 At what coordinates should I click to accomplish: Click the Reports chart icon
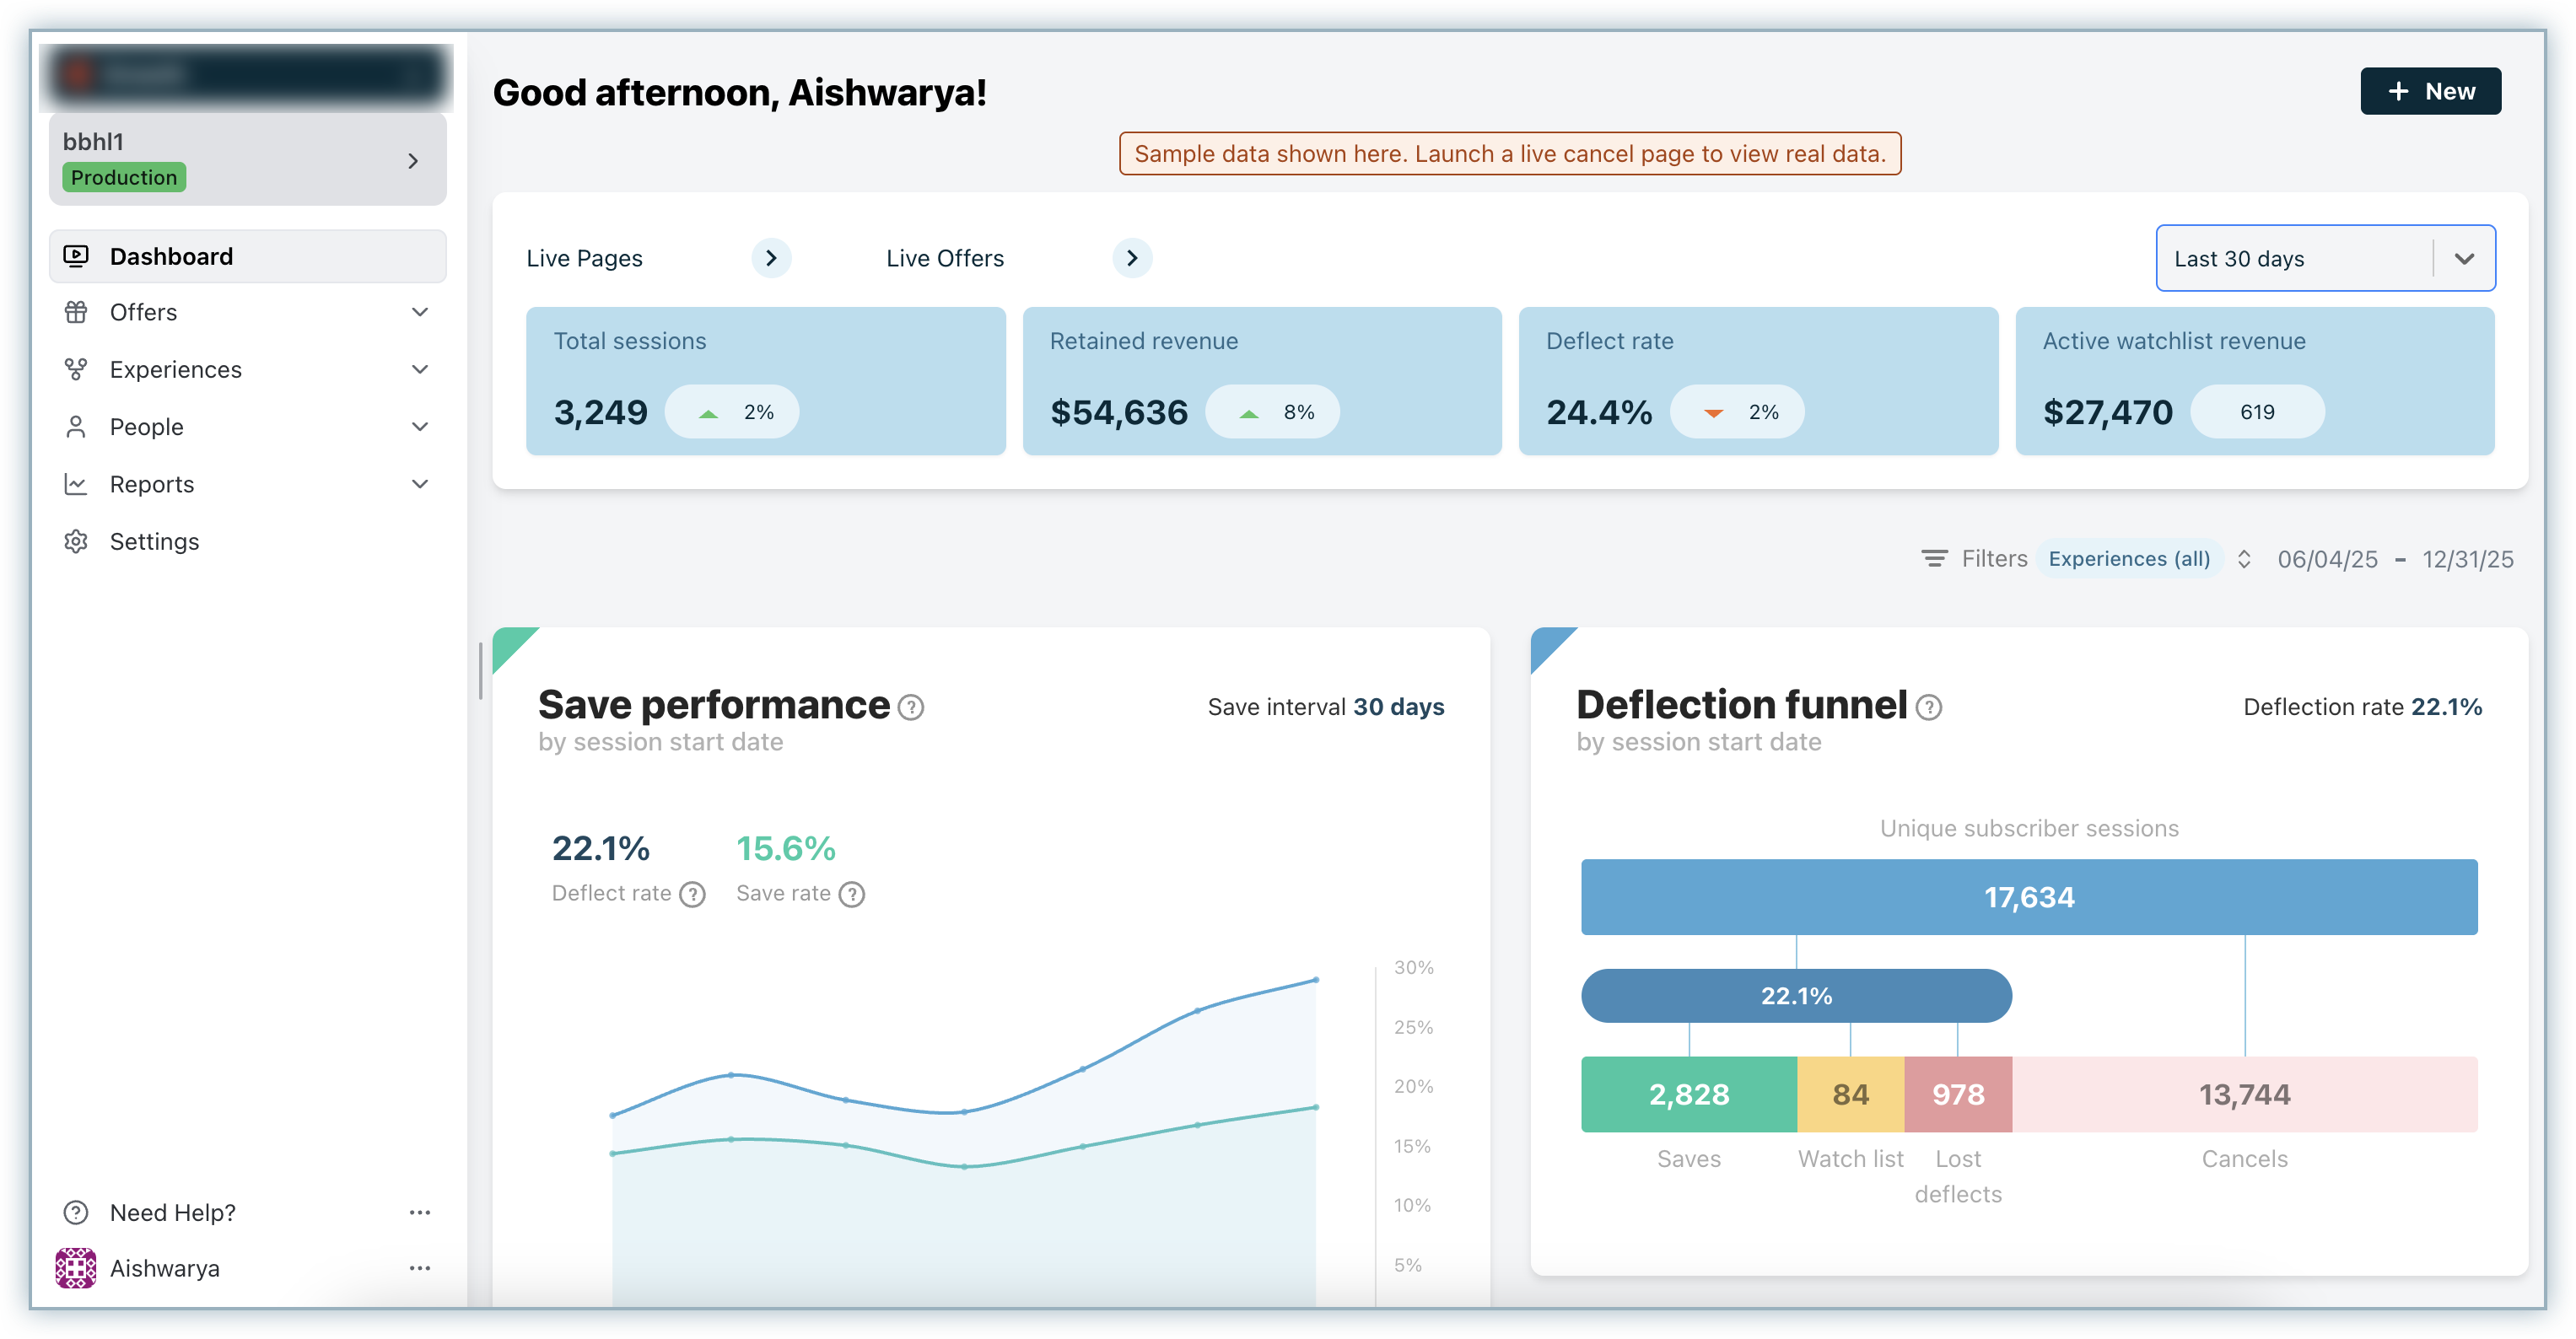(x=76, y=484)
